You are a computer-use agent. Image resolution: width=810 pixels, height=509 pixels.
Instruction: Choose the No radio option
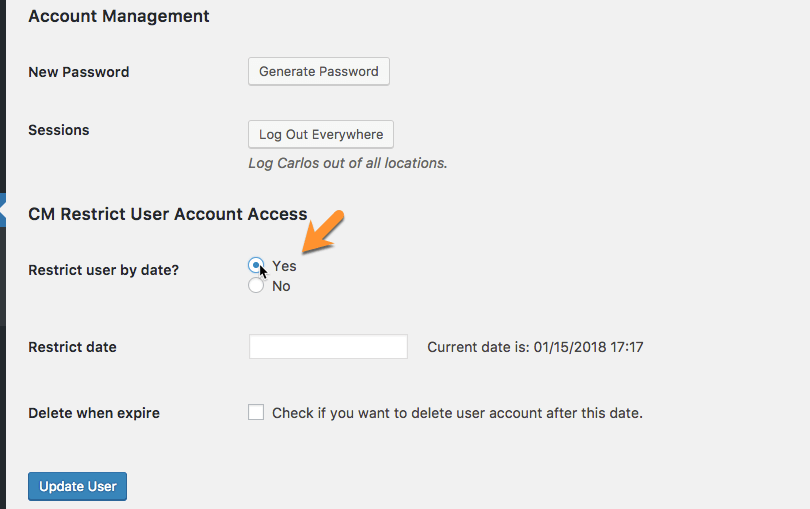(256, 286)
